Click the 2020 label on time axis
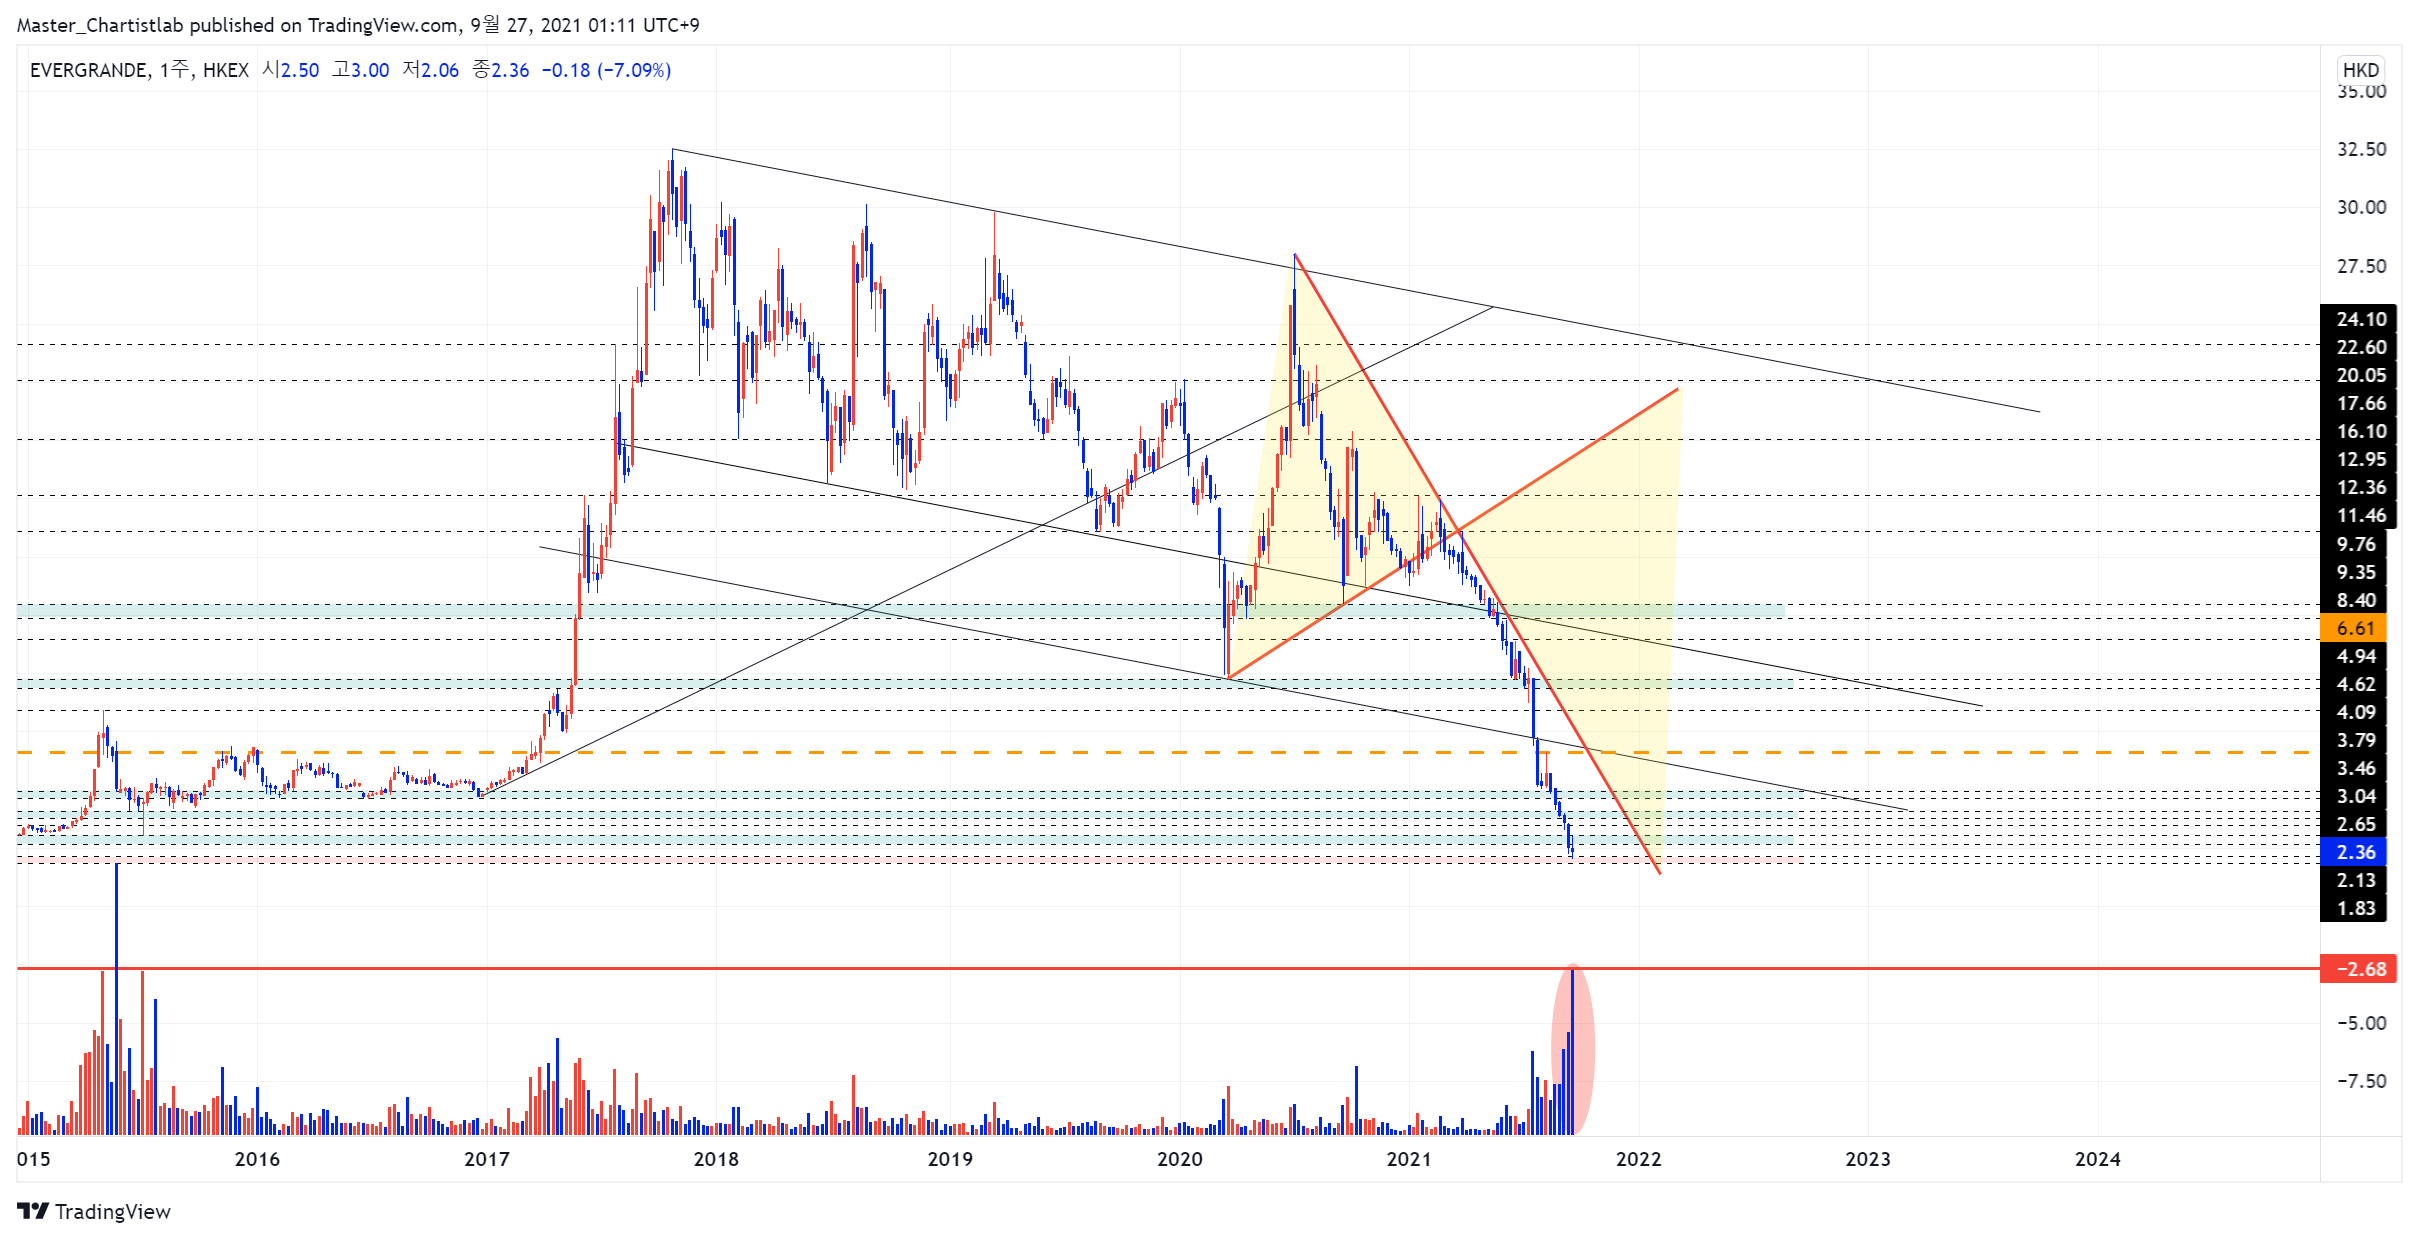Image resolution: width=2419 pixels, height=1240 pixels. [x=1180, y=1159]
